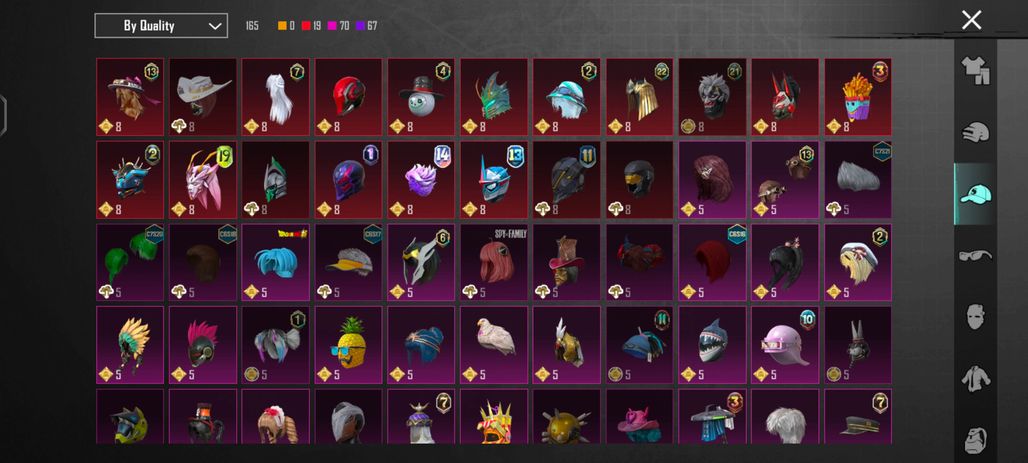Open the glasses category icon

tap(975, 254)
